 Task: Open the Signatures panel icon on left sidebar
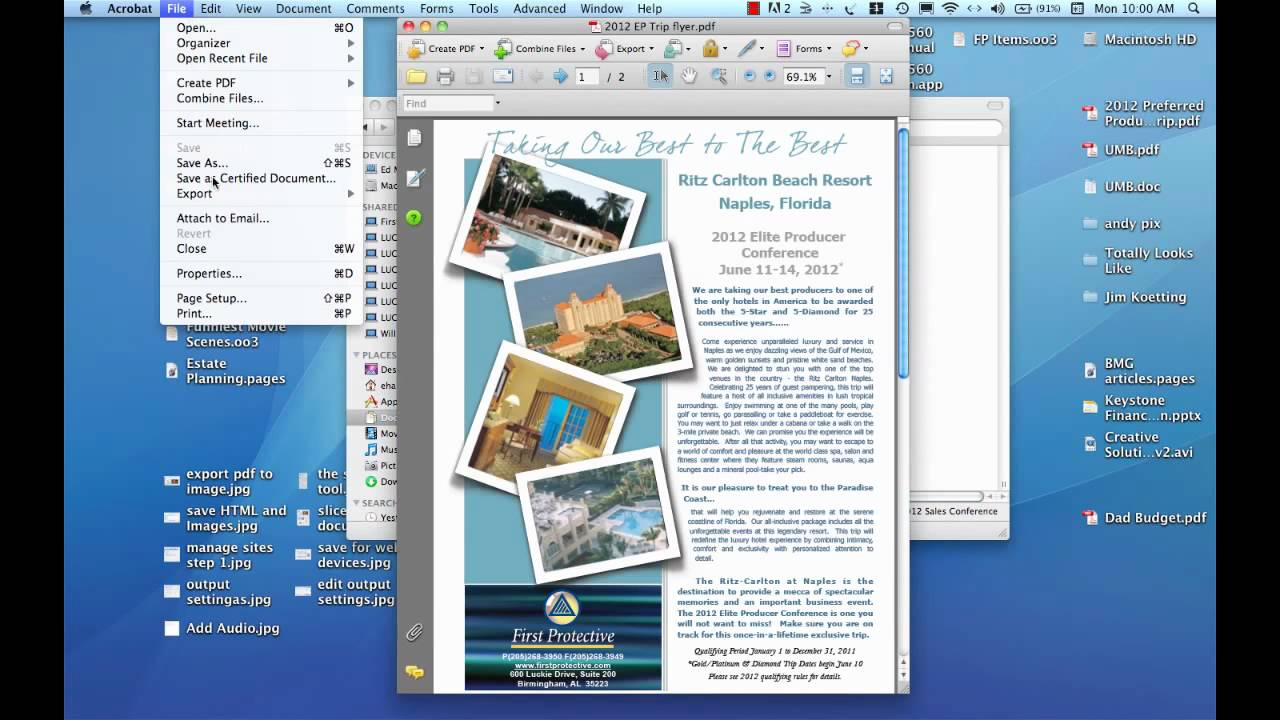[x=414, y=178]
